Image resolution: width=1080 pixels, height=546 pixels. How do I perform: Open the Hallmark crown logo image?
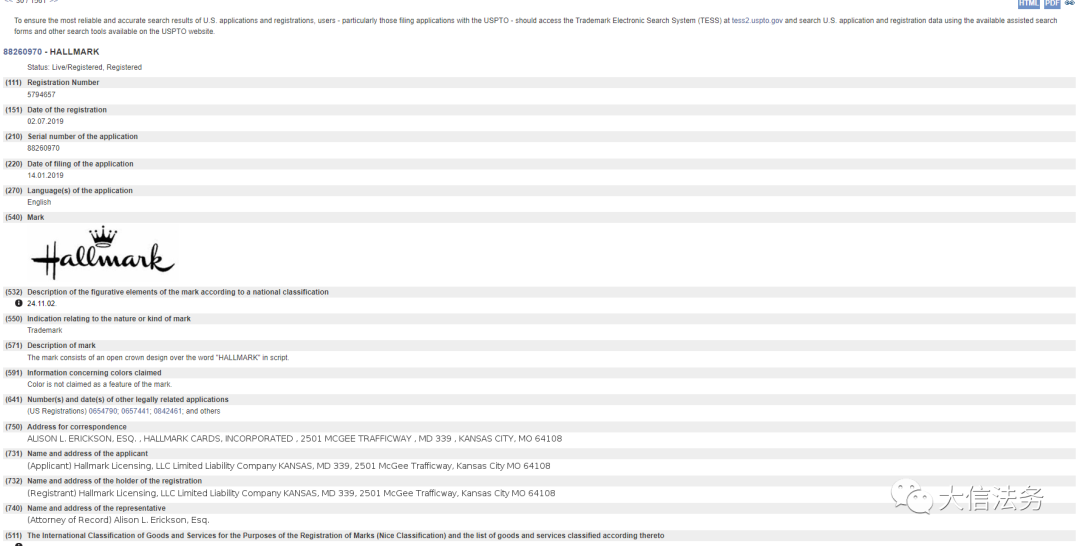(x=103, y=253)
